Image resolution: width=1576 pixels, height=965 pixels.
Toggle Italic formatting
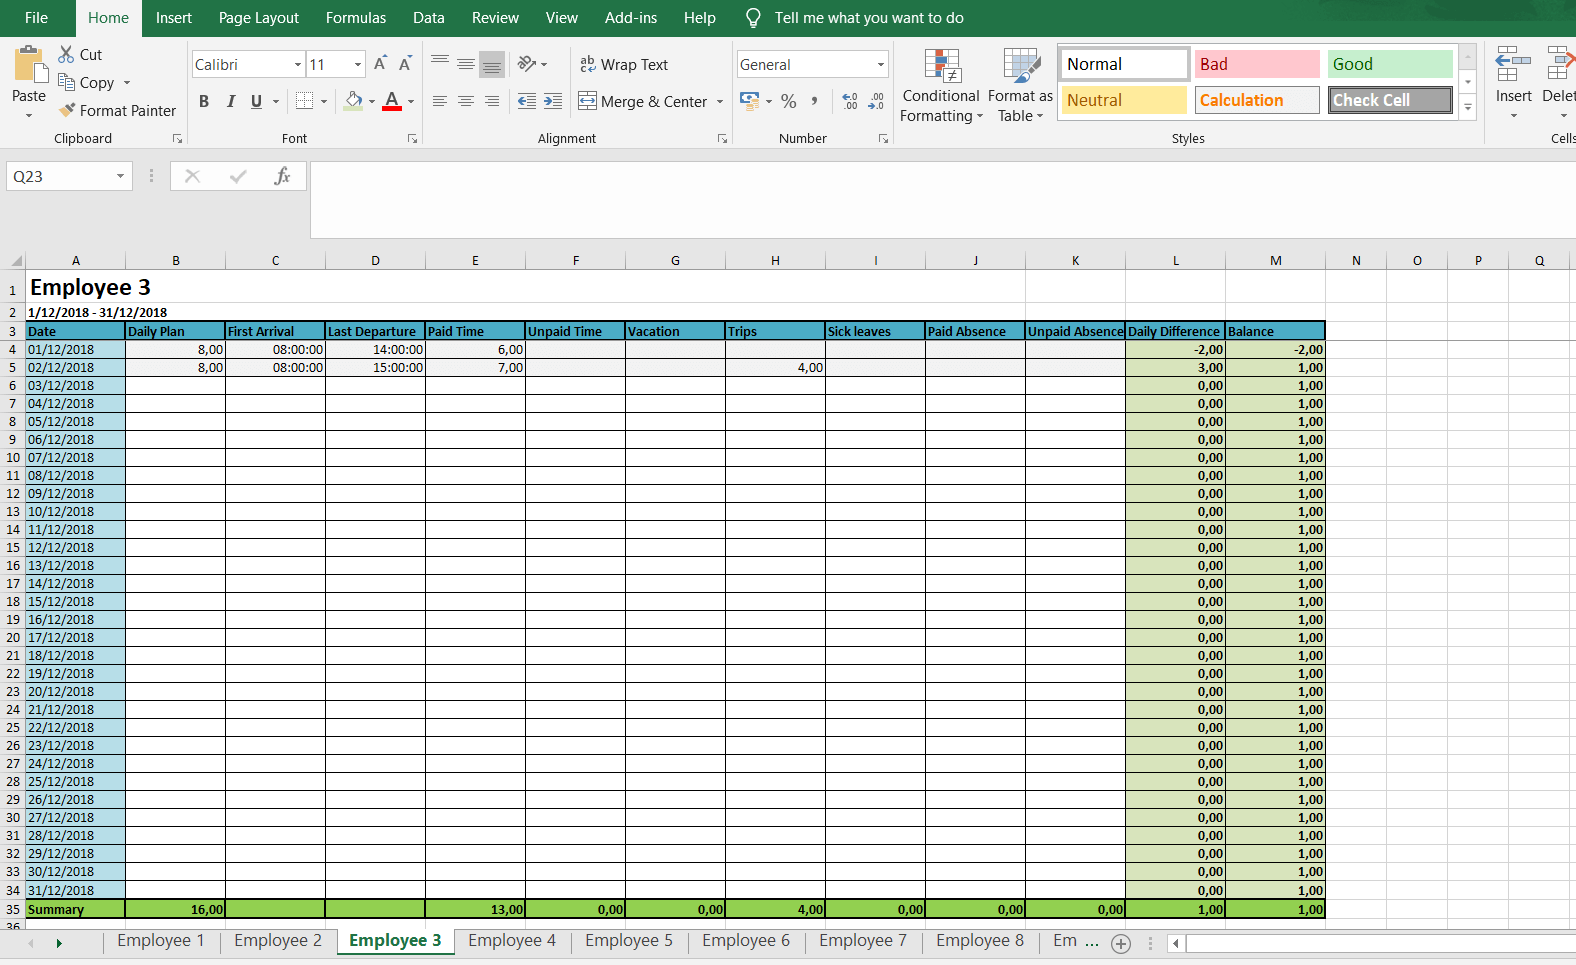click(x=231, y=101)
